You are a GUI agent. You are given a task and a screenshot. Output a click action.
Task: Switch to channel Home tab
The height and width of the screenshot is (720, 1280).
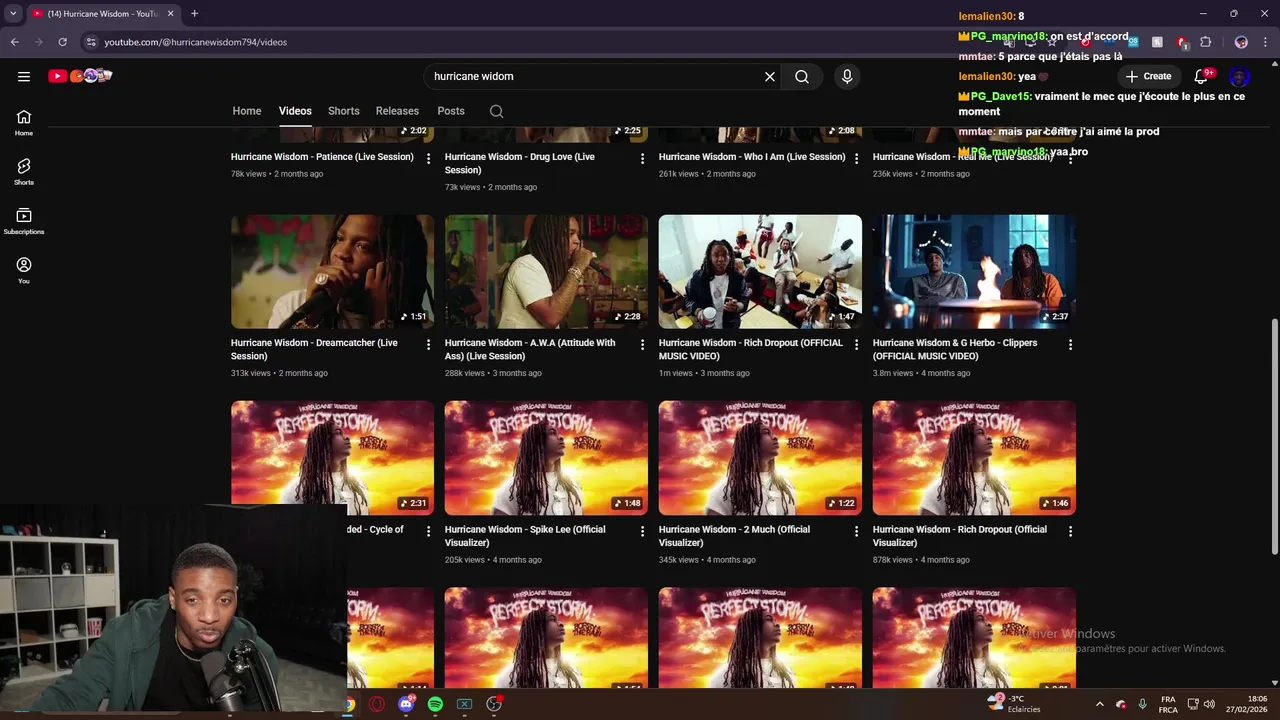click(247, 111)
